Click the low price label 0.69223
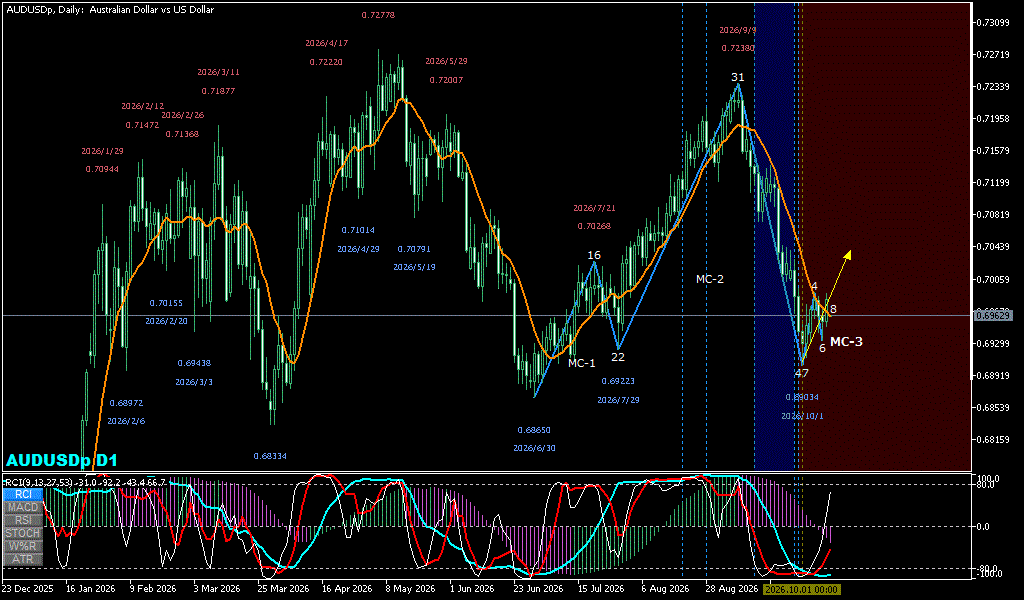The width and height of the screenshot is (1024, 600). click(x=618, y=381)
